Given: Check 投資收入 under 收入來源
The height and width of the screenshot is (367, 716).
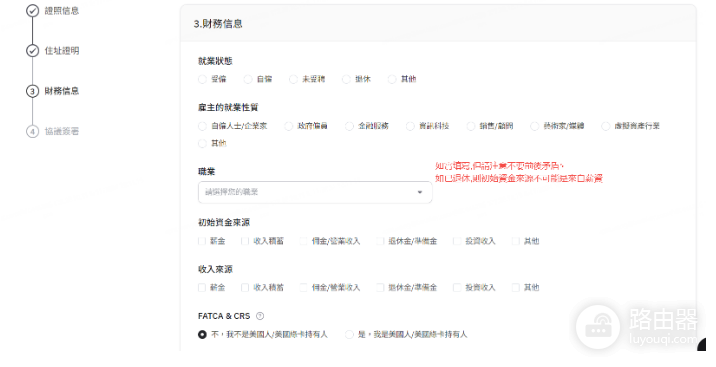Looking at the screenshot, I should [x=457, y=287].
